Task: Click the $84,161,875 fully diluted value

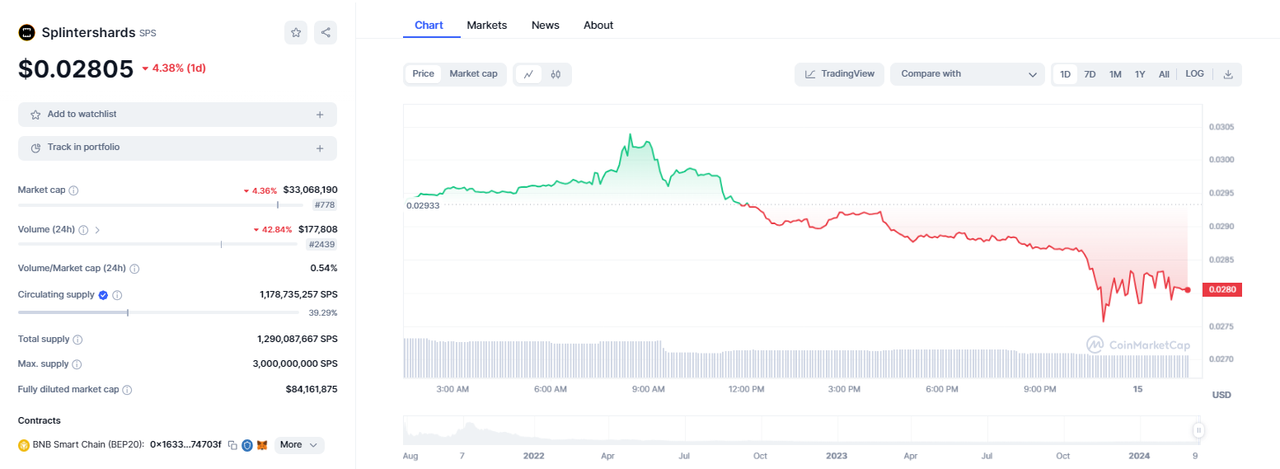Action: click(311, 390)
